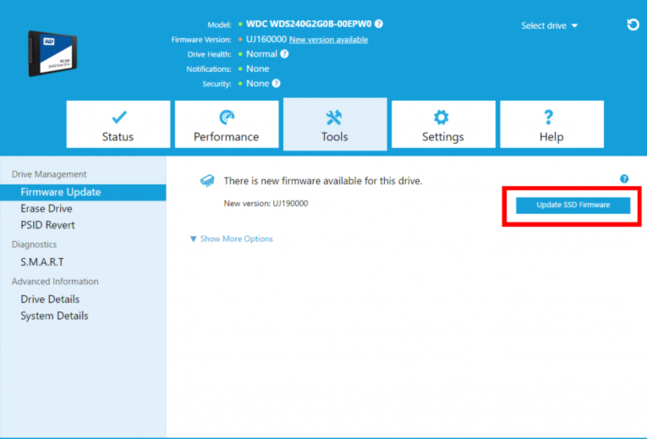Select Erase Drive in sidebar
This screenshot has height=439, width=647.
(46, 208)
